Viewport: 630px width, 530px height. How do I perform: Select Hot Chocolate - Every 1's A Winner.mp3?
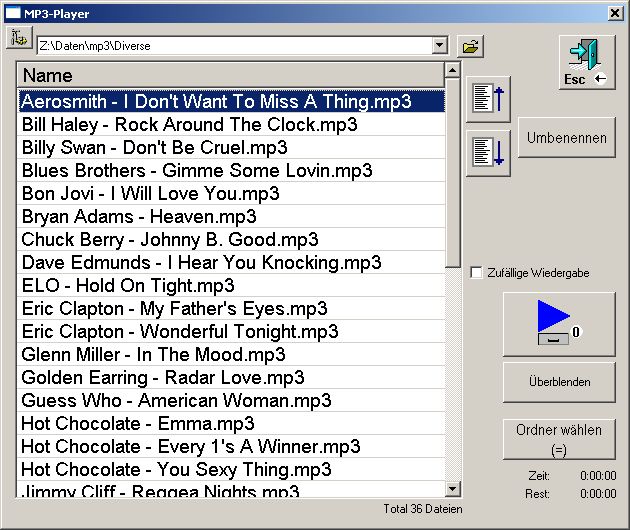(231, 446)
